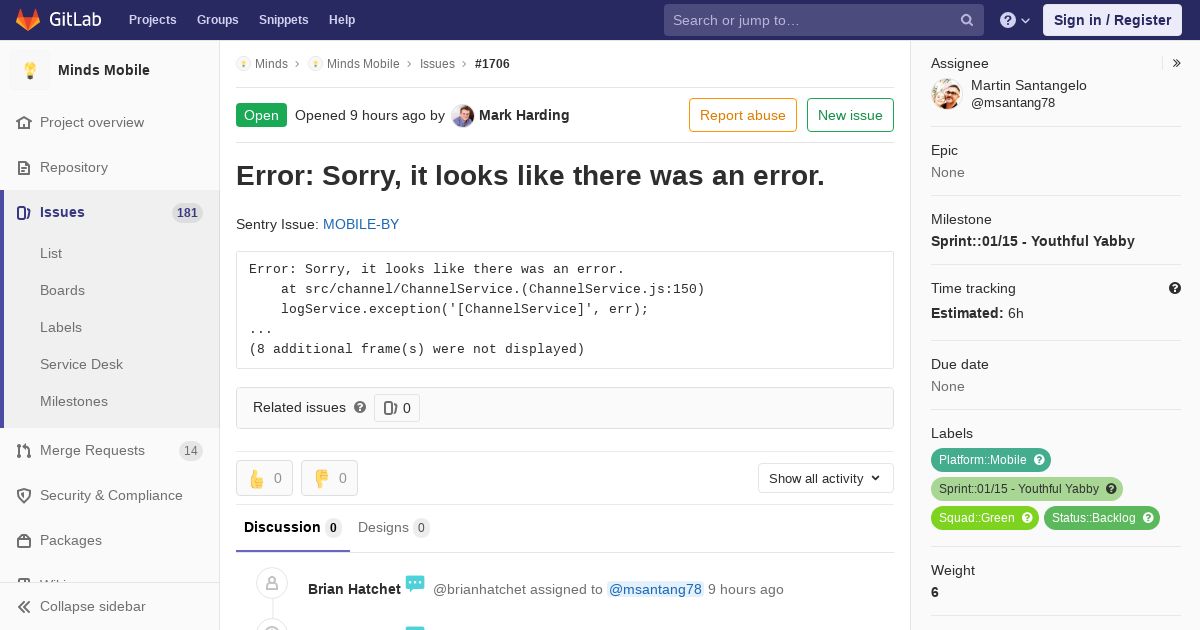The height and width of the screenshot is (630, 1200).
Task: Click the Merge Requests 14 count badge
Action: tap(191, 451)
